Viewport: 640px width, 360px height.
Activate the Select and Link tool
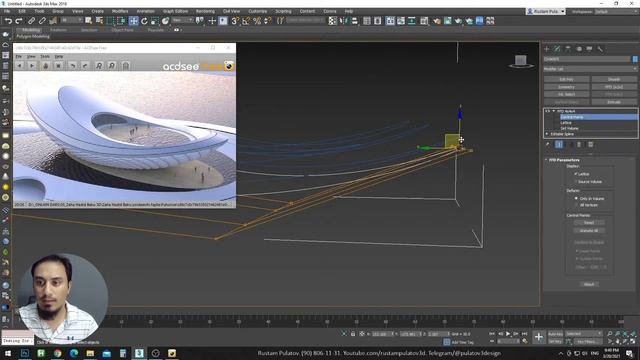[31, 20]
